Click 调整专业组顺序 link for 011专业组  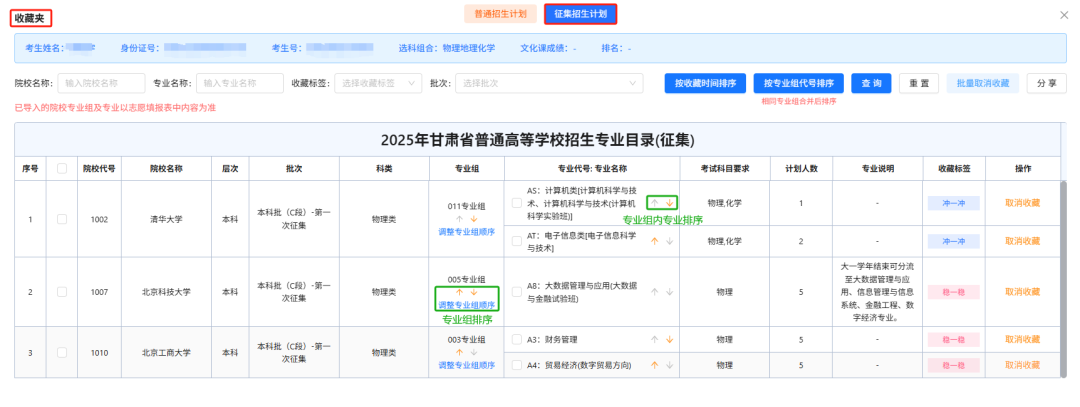(466, 231)
